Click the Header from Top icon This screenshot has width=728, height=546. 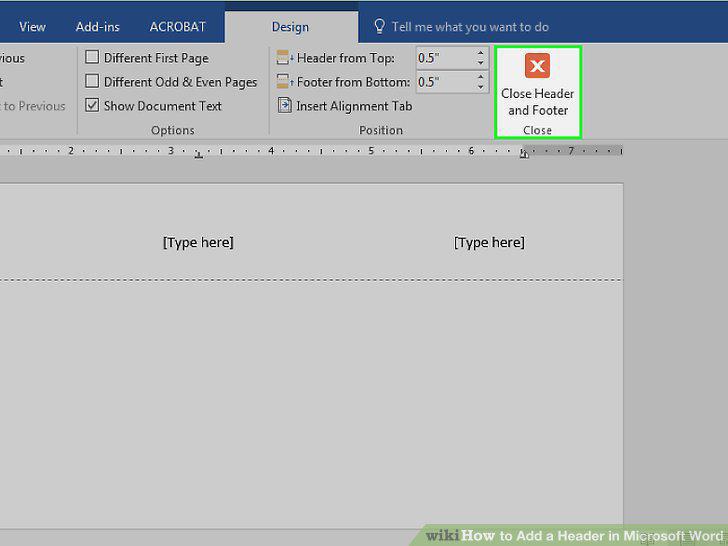coord(284,58)
